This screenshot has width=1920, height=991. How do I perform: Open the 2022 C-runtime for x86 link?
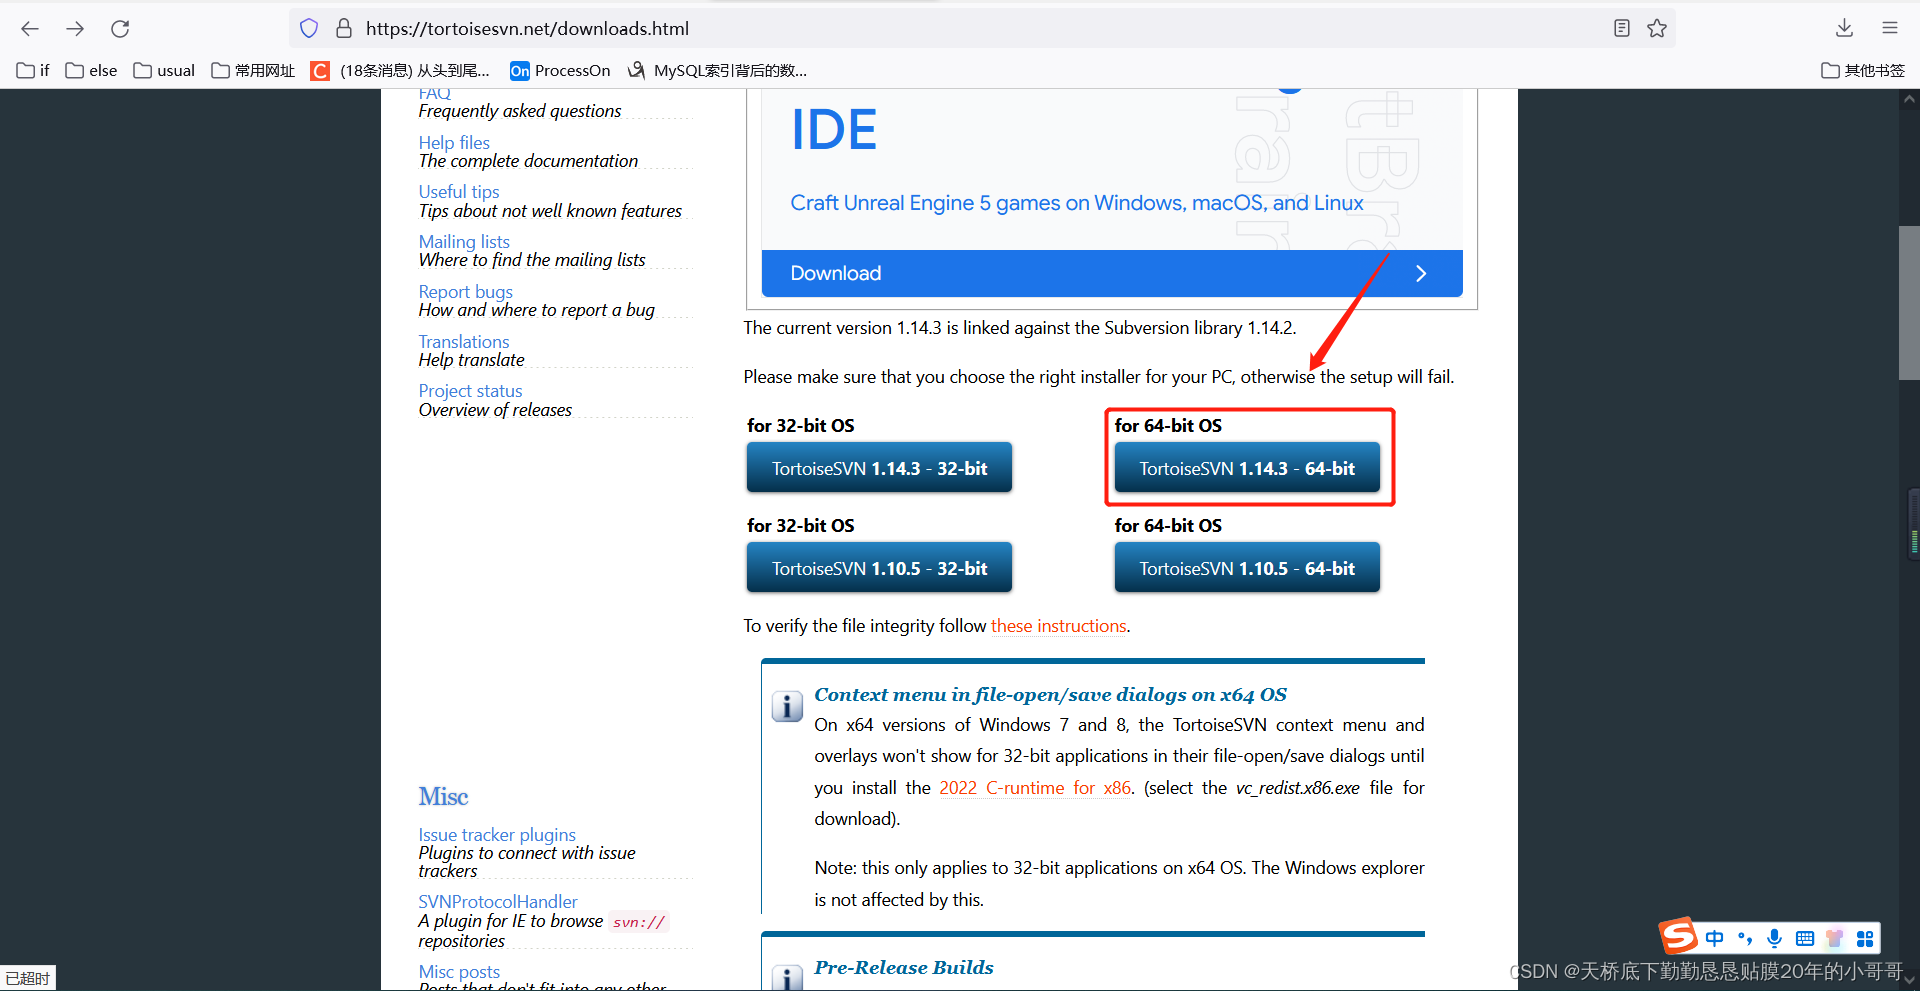1035,788
